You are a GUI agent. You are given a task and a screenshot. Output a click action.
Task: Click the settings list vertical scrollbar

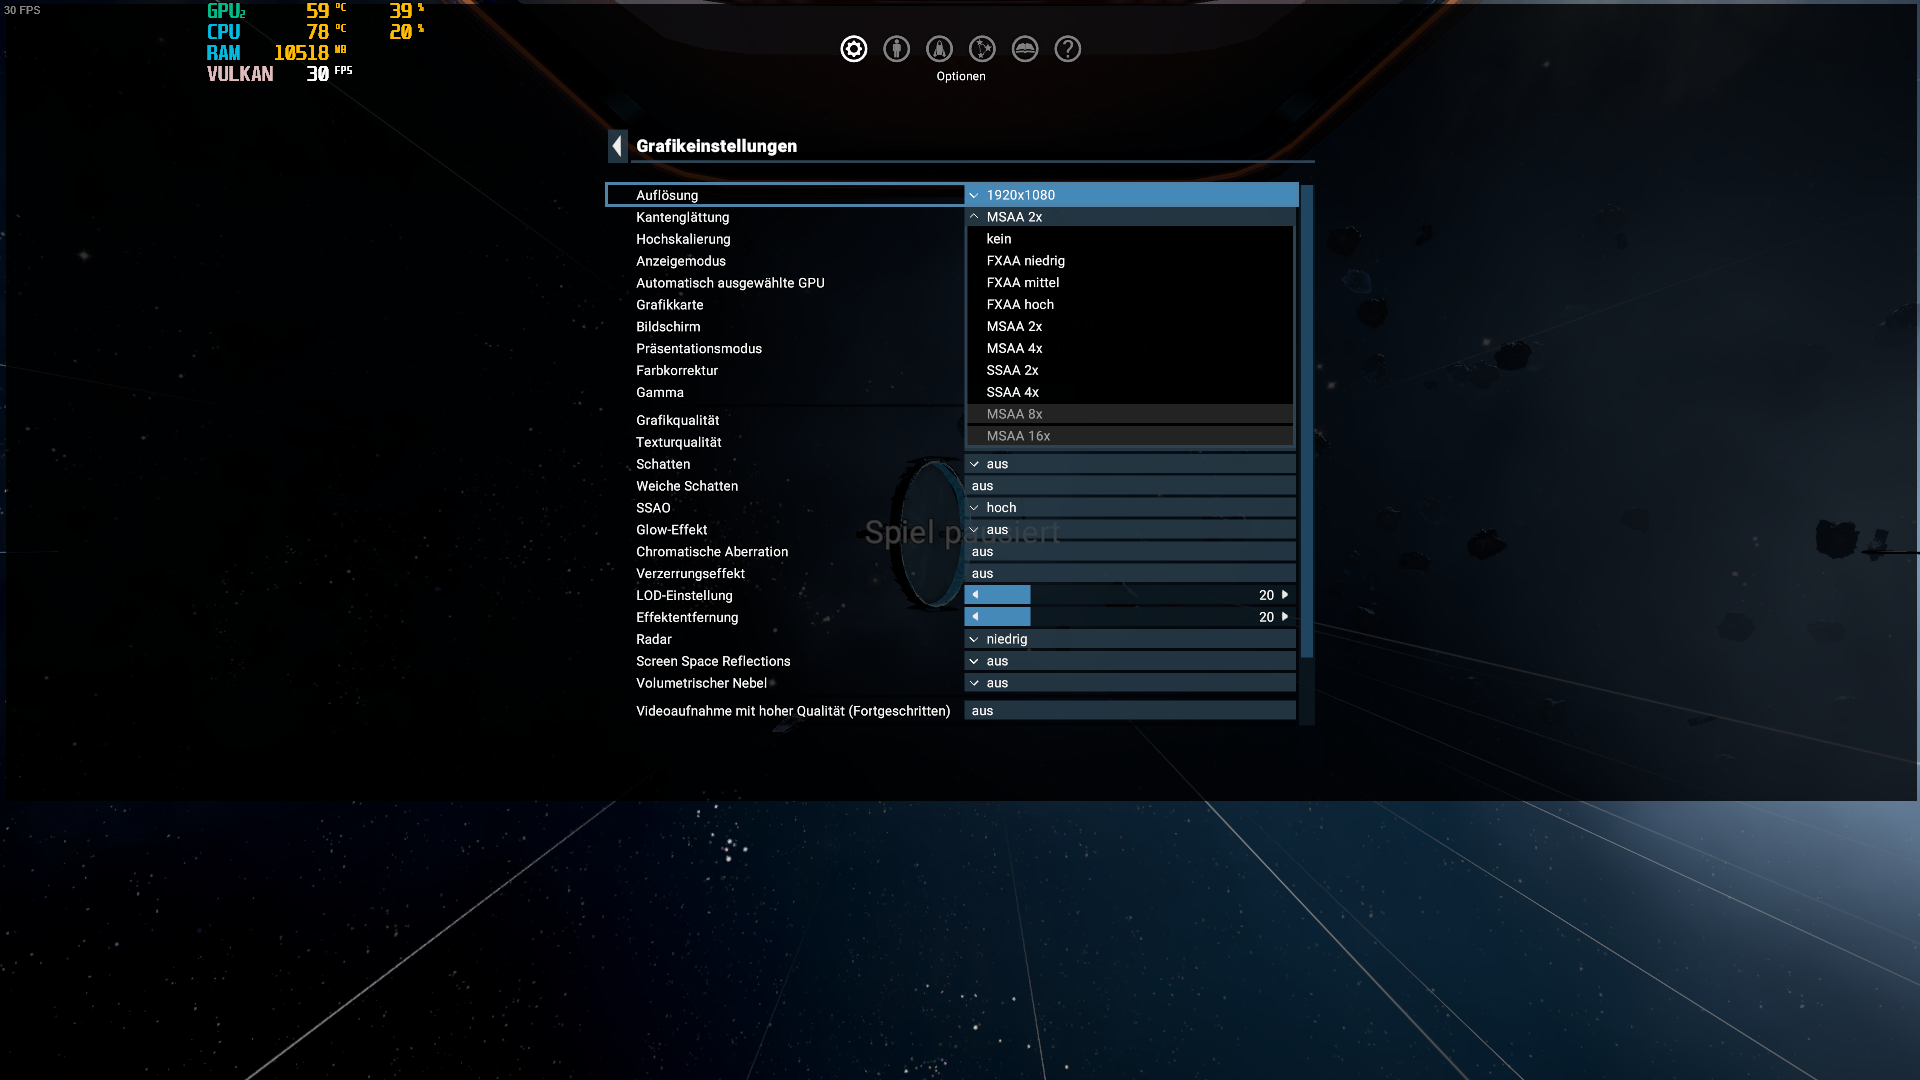1306,420
